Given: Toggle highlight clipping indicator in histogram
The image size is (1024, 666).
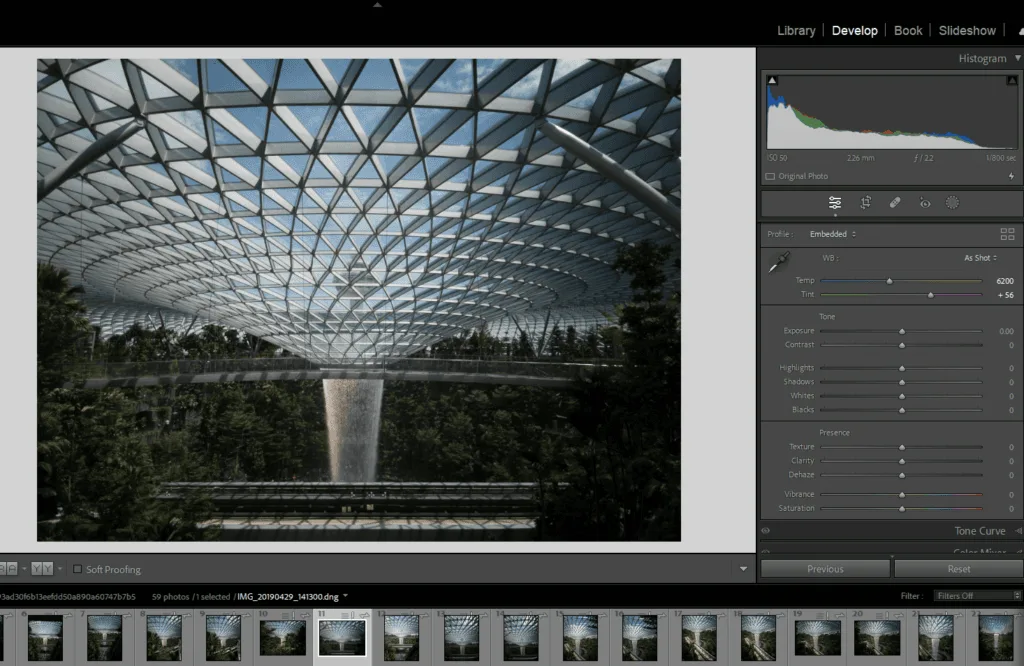Looking at the screenshot, I should click(1012, 80).
